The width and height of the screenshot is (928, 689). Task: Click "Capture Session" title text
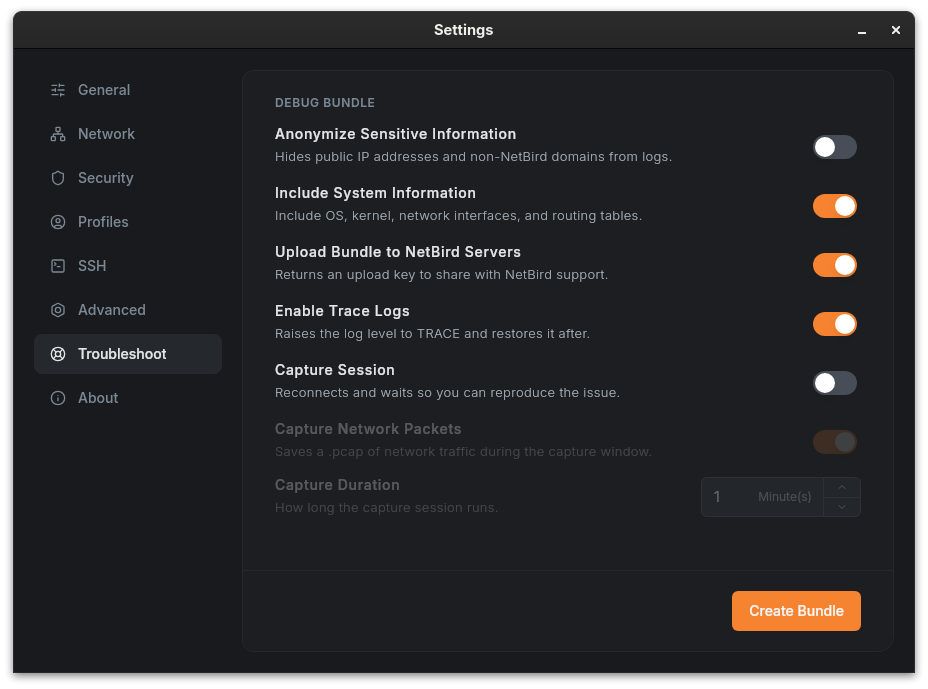click(334, 370)
